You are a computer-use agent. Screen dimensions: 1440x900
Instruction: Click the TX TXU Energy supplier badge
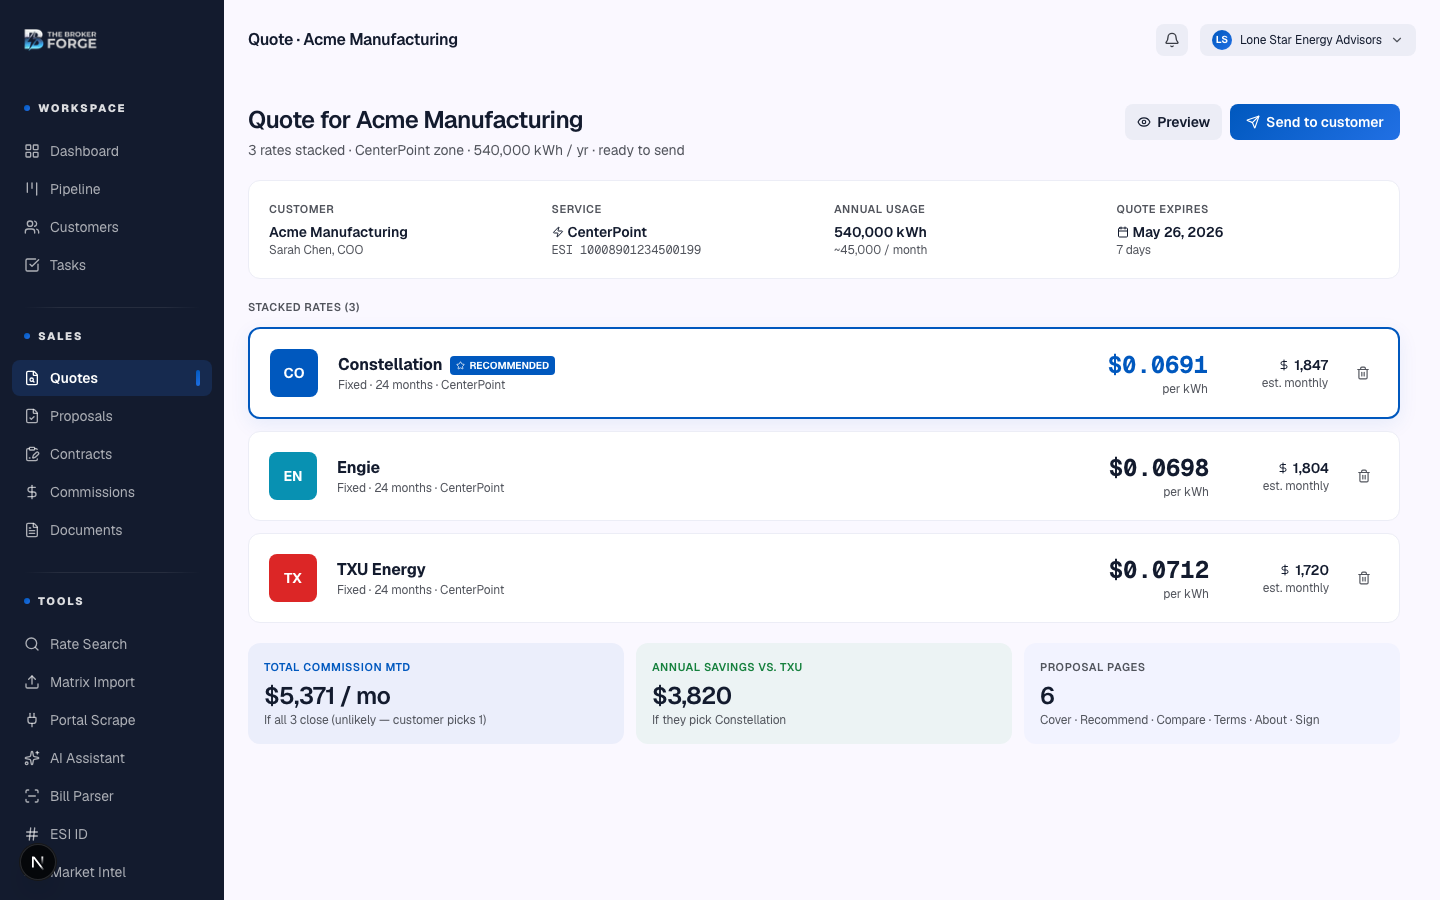point(293,578)
